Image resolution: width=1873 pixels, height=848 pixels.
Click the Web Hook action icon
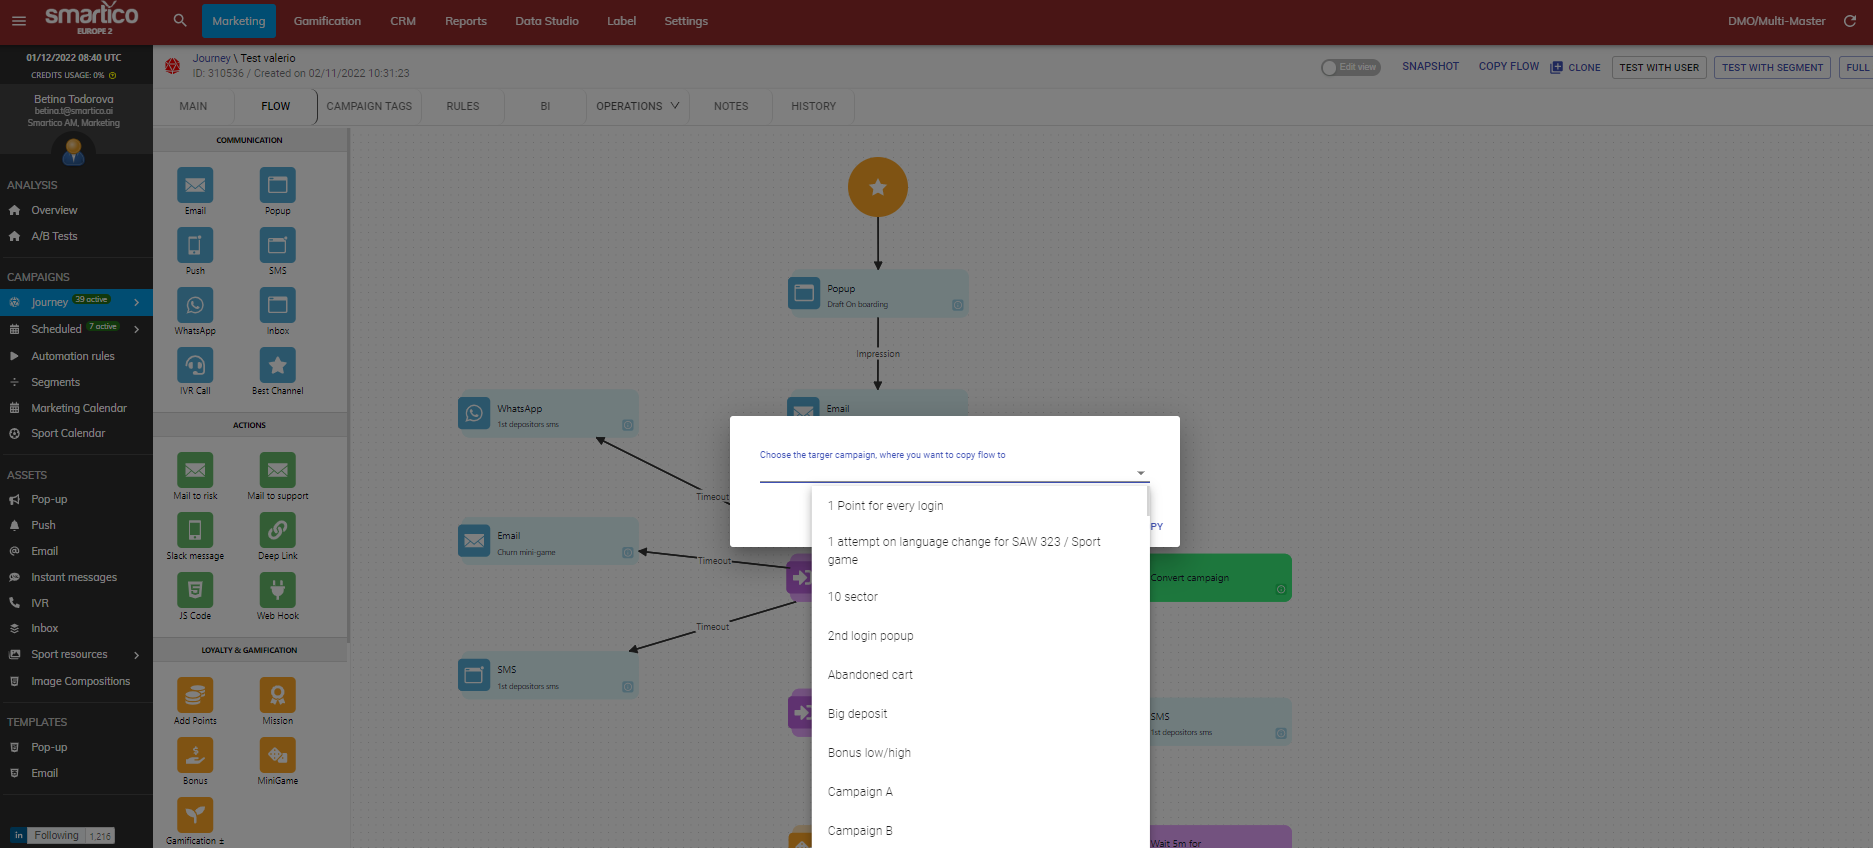[x=278, y=590]
